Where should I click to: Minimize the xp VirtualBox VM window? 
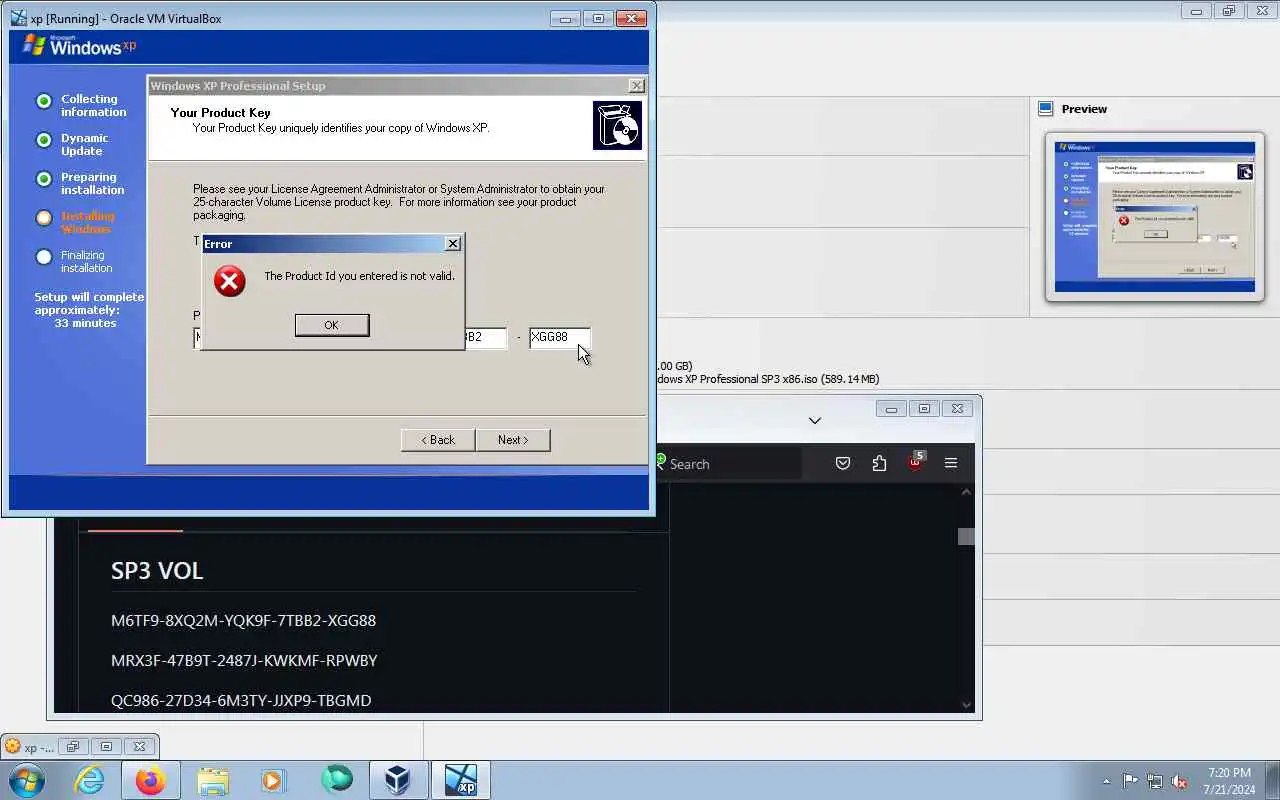pos(565,18)
